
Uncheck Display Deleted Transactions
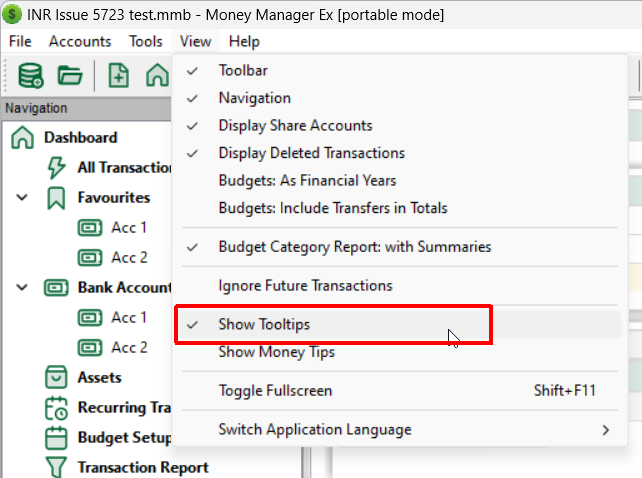tap(401, 153)
